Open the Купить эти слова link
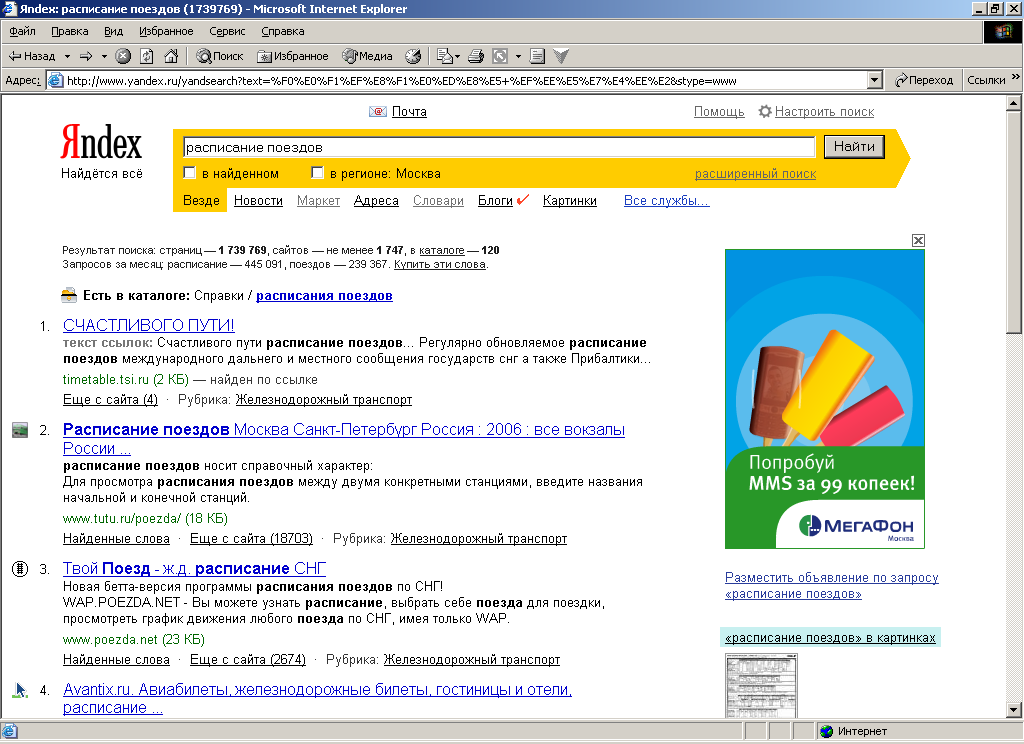Image resolution: width=1024 pixels, height=744 pixels. click(440, 265)
